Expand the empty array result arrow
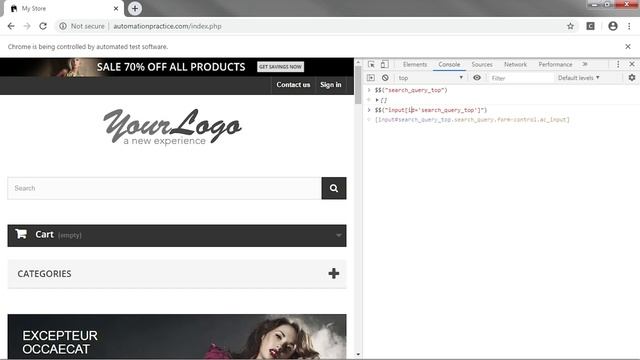640x360 pixels. [377, 100]
